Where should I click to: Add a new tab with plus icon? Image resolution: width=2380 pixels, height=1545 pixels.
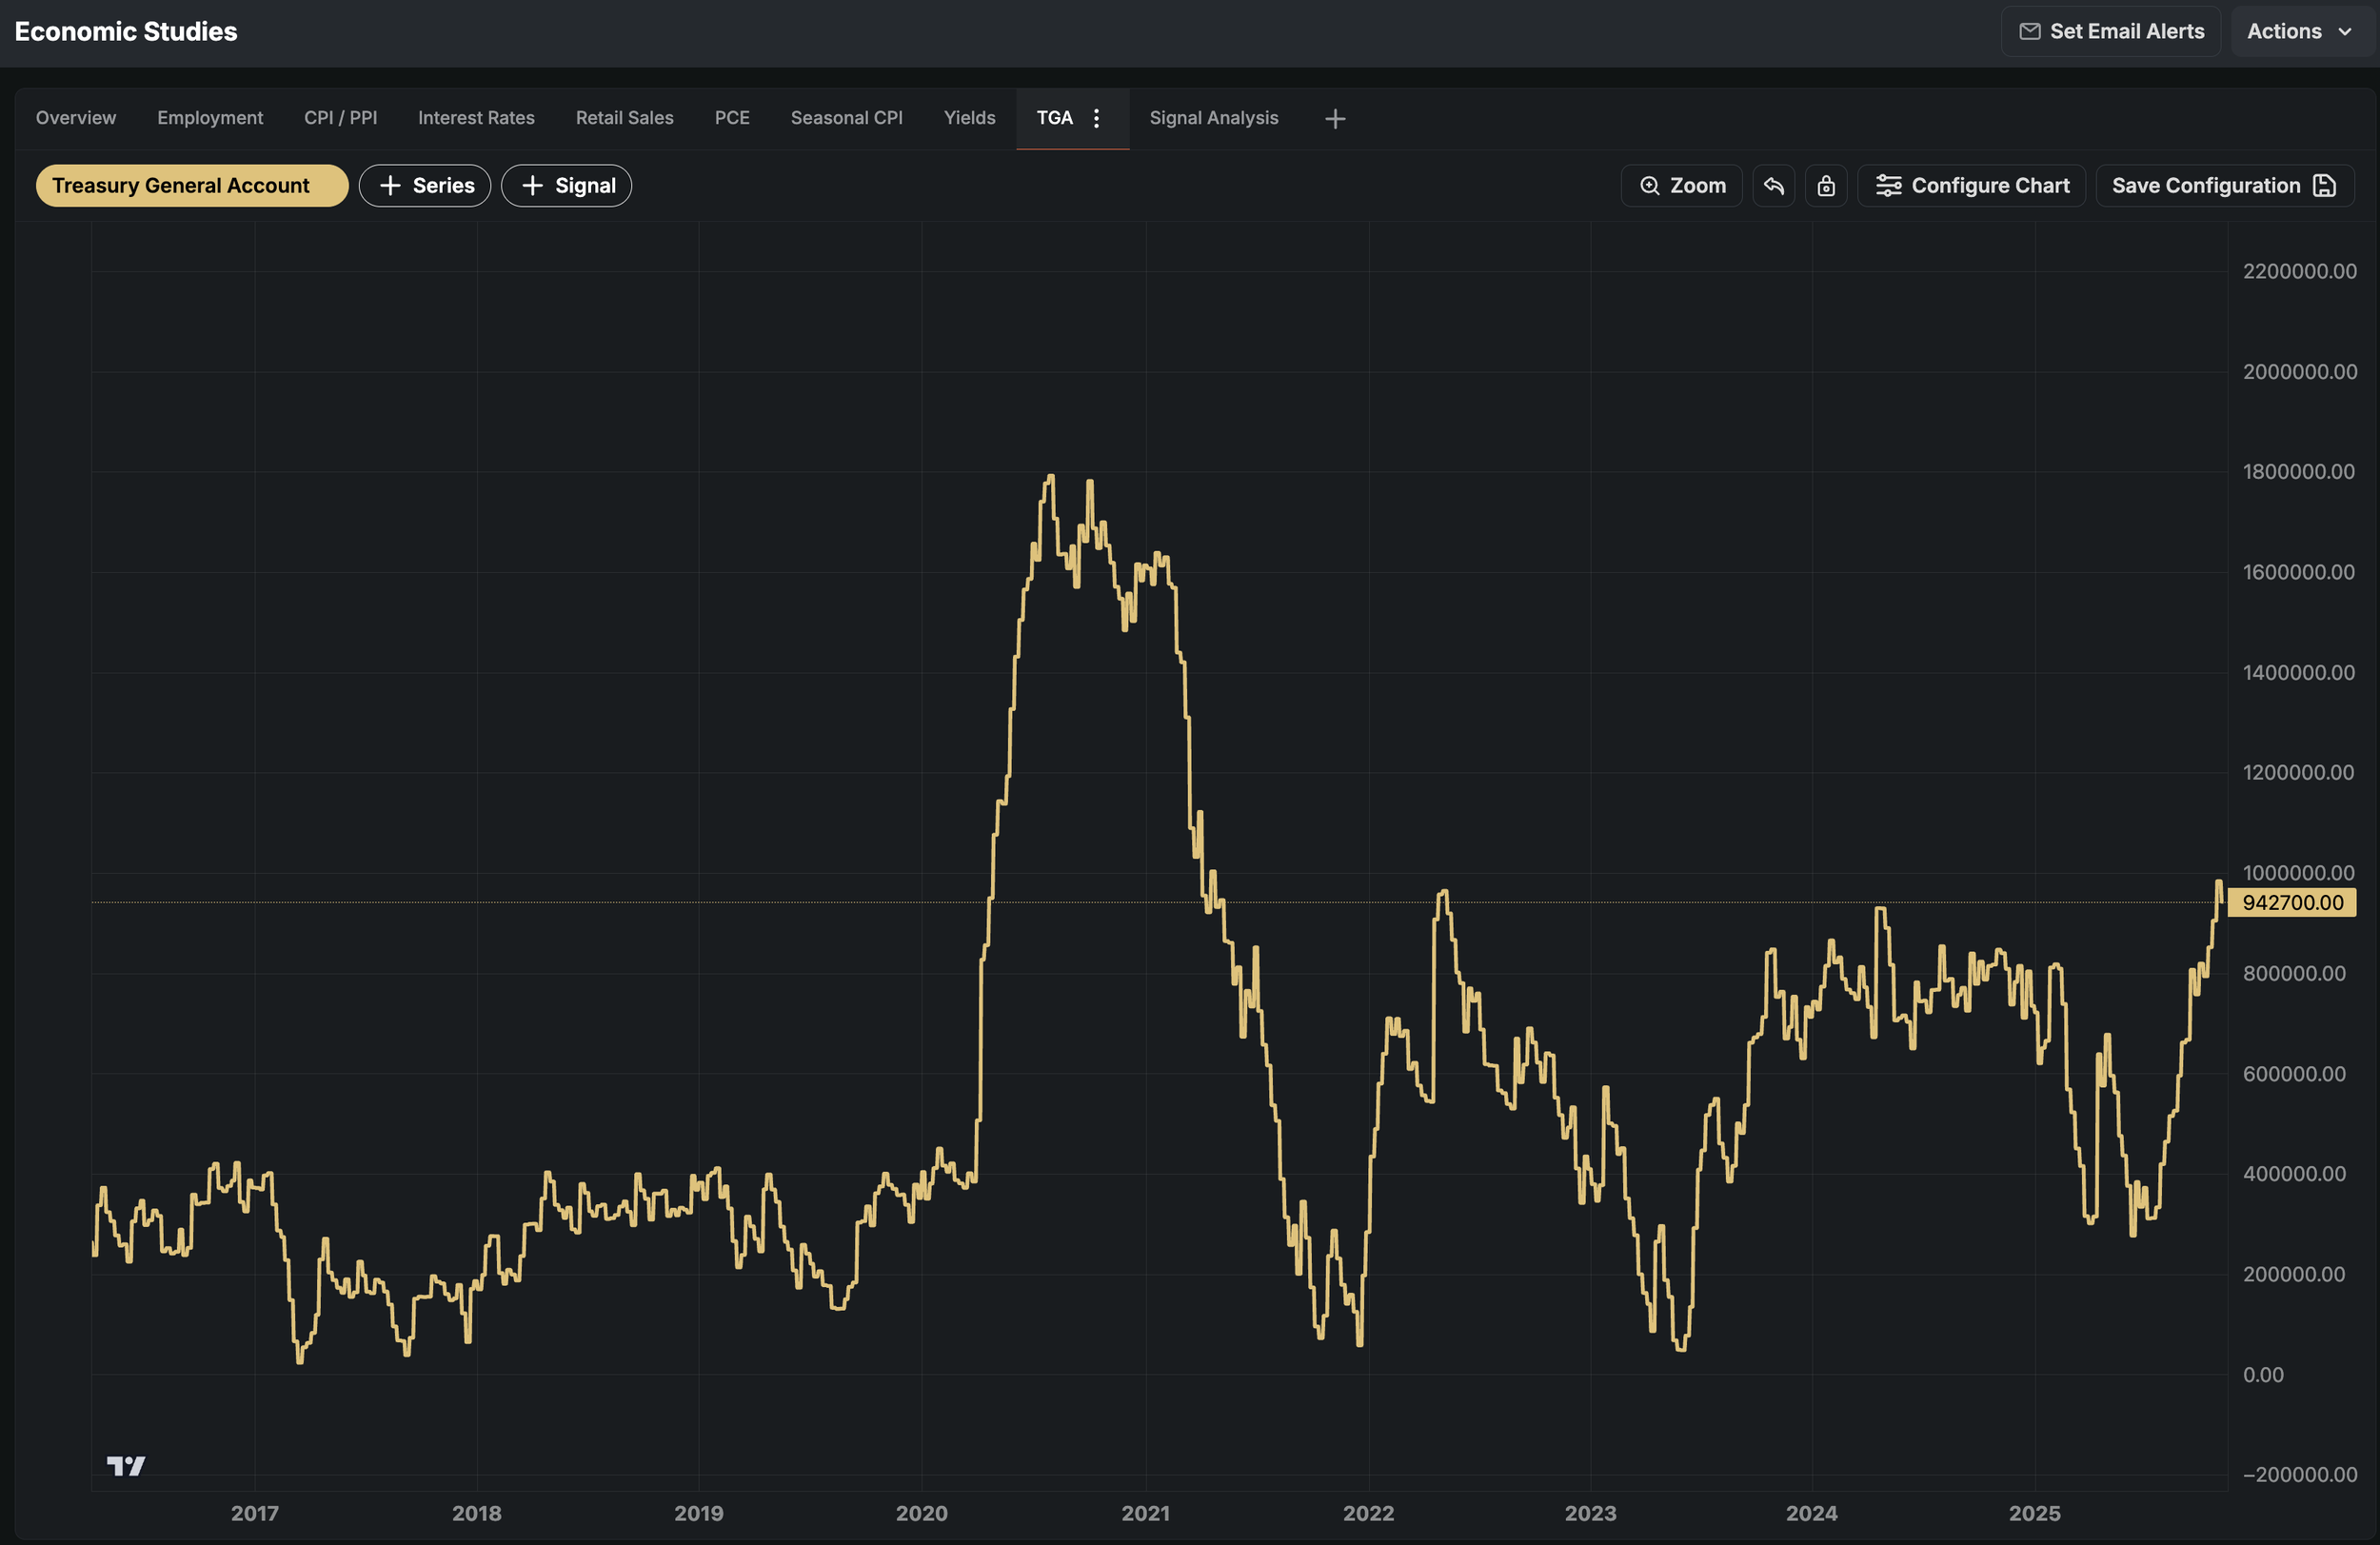(x=1334, y=119)
